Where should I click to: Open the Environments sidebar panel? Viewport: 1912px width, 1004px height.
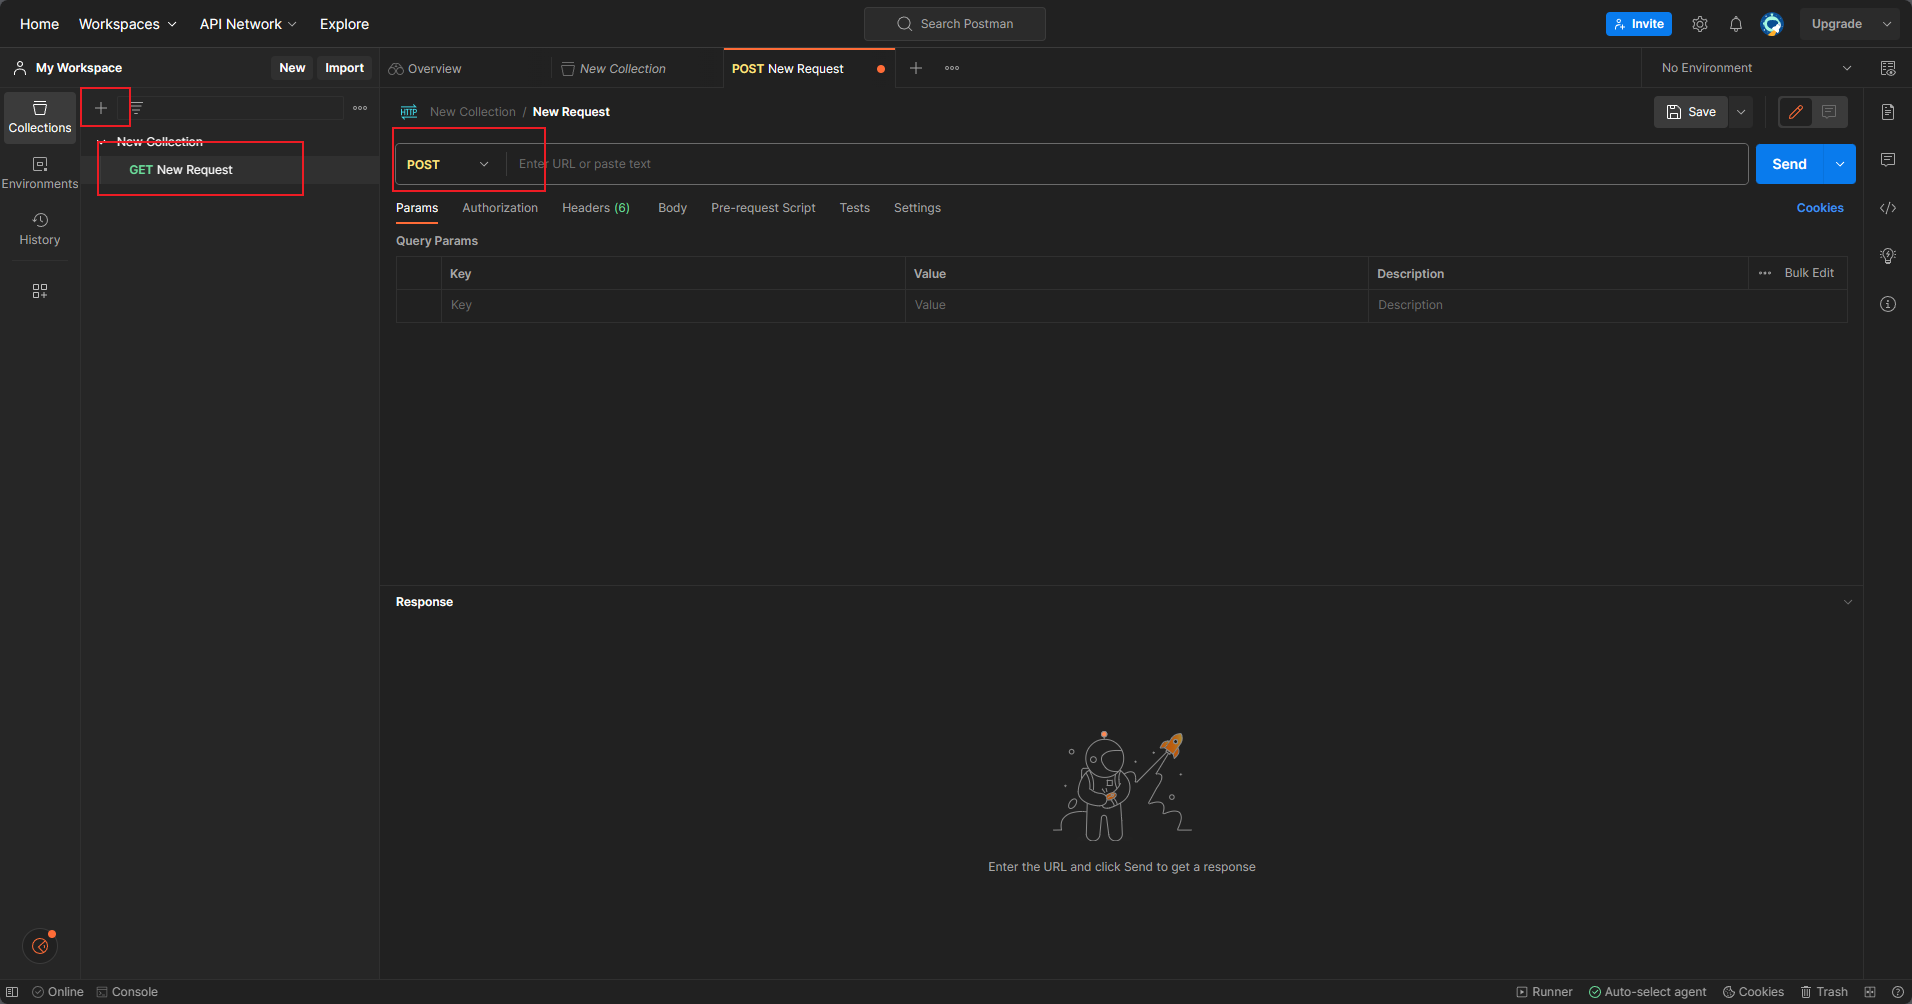(40, 173)
